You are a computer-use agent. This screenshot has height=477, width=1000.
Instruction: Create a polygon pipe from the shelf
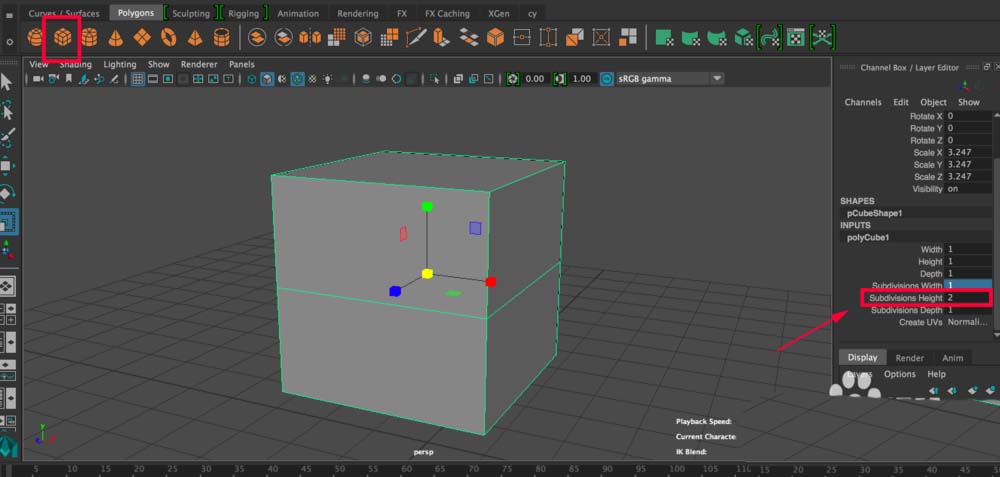pyautogui.click(x=221, y=38)
